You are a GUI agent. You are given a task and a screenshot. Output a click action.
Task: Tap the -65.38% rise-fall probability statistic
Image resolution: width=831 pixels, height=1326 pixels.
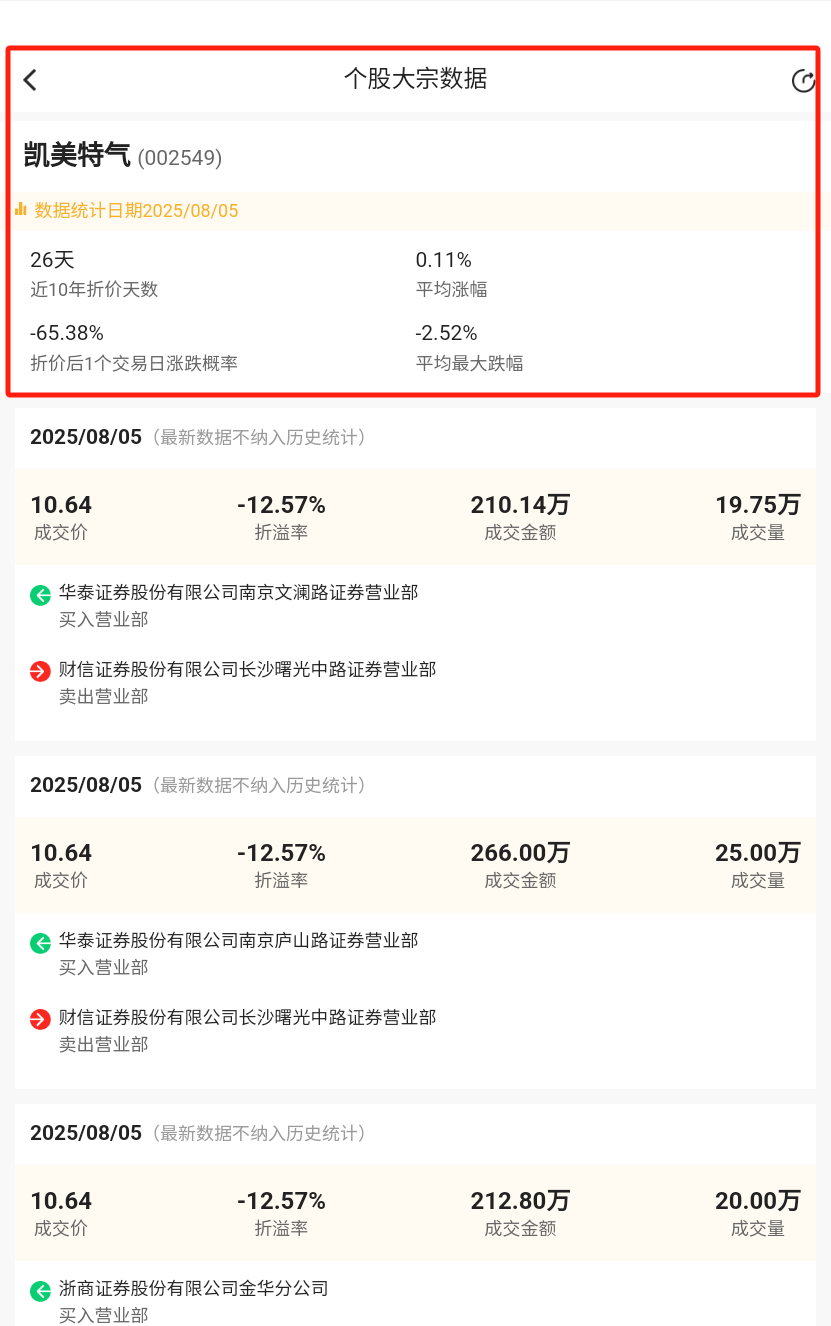67,333
